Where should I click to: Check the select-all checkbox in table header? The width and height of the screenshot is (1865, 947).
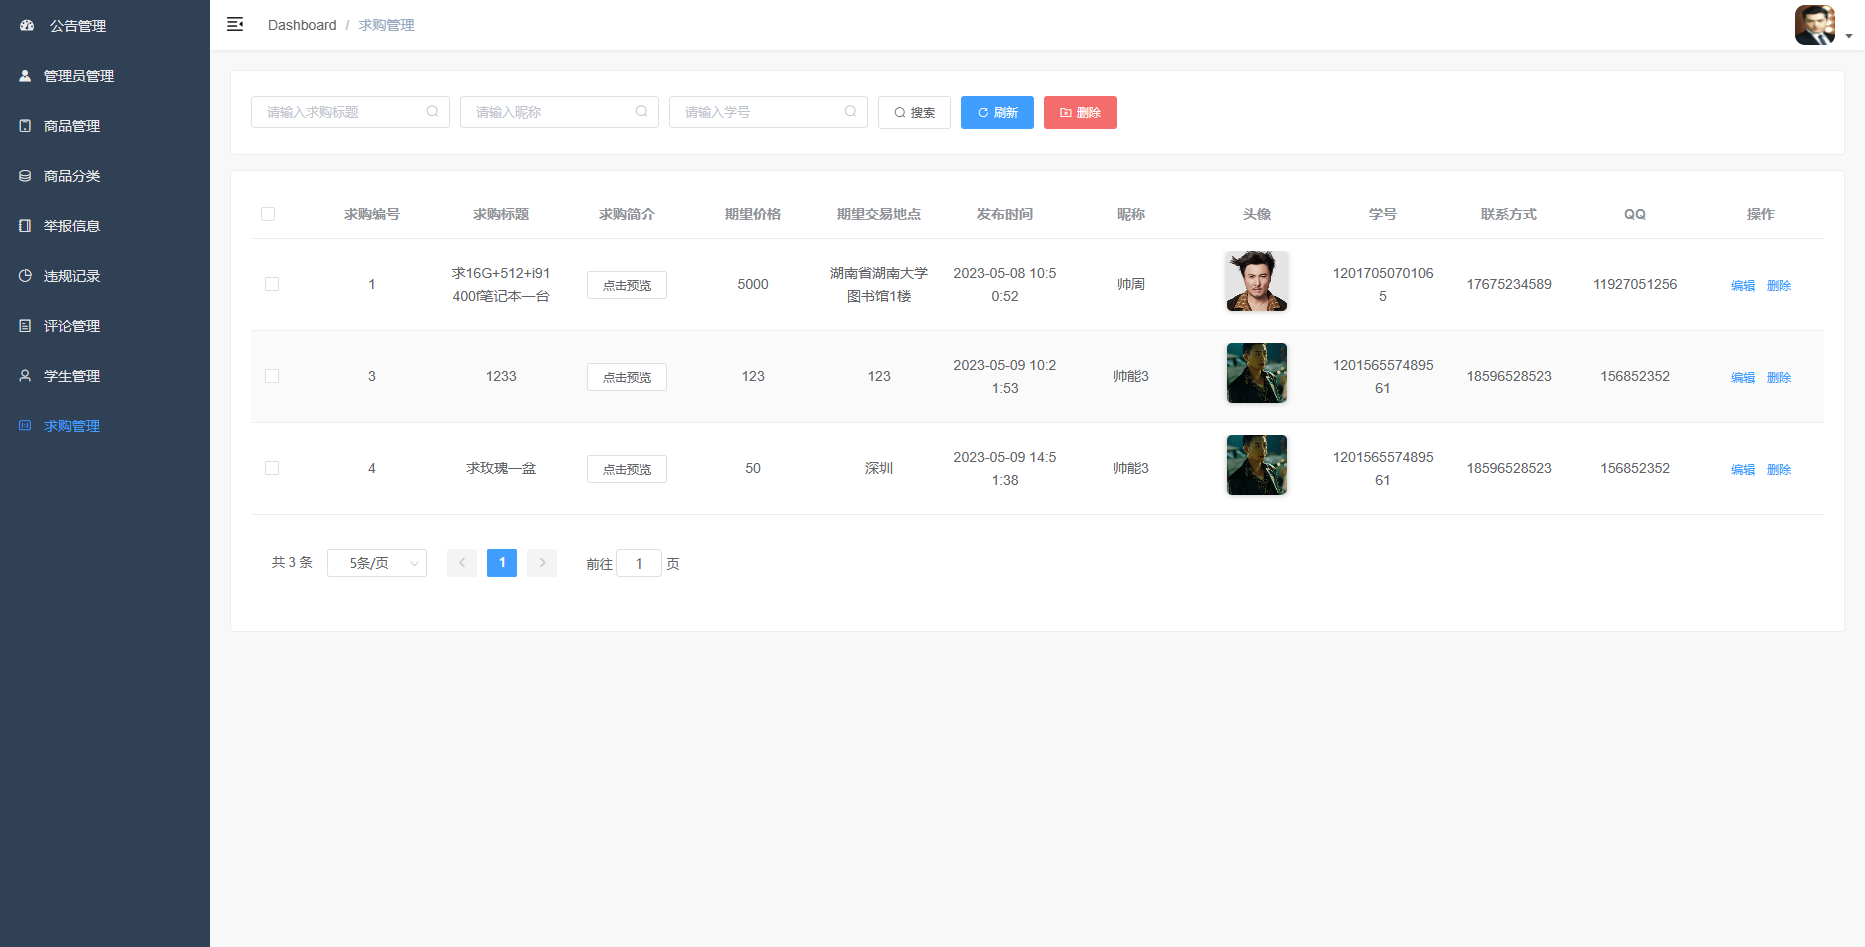click(x=268, y=213)
